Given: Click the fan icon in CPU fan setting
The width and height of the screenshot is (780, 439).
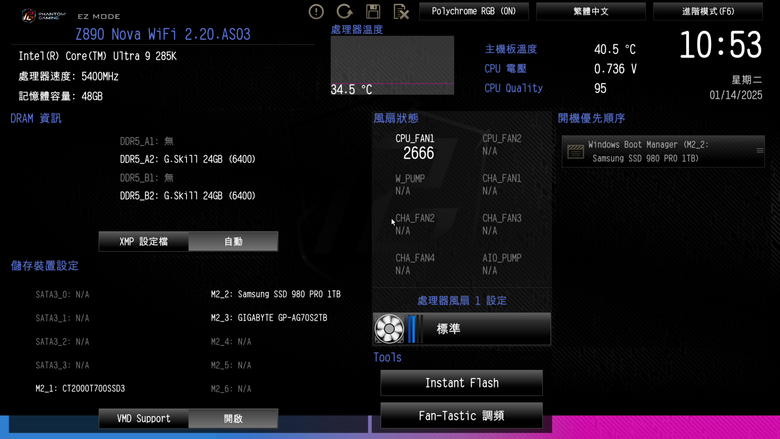Looking at the screenshot, I should tap(389, 329).
